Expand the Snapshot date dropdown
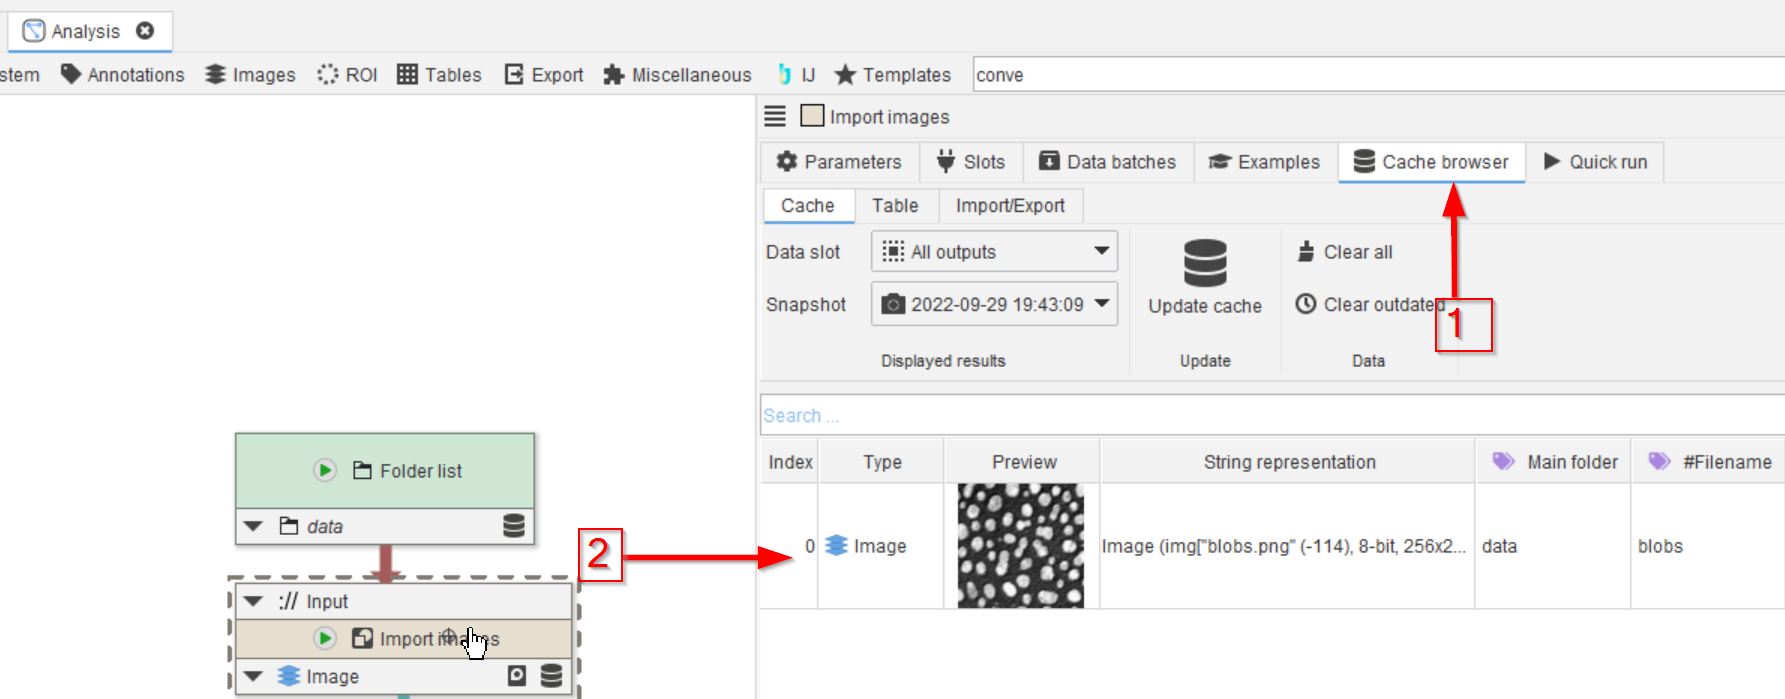 (x=993, y=304)
